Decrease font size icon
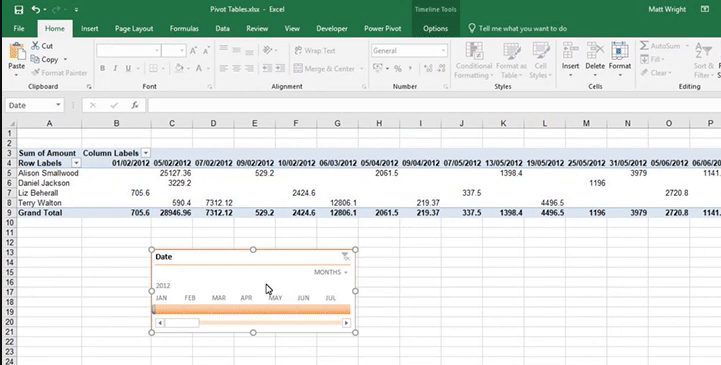721x365 pixels. pos(206,51)
